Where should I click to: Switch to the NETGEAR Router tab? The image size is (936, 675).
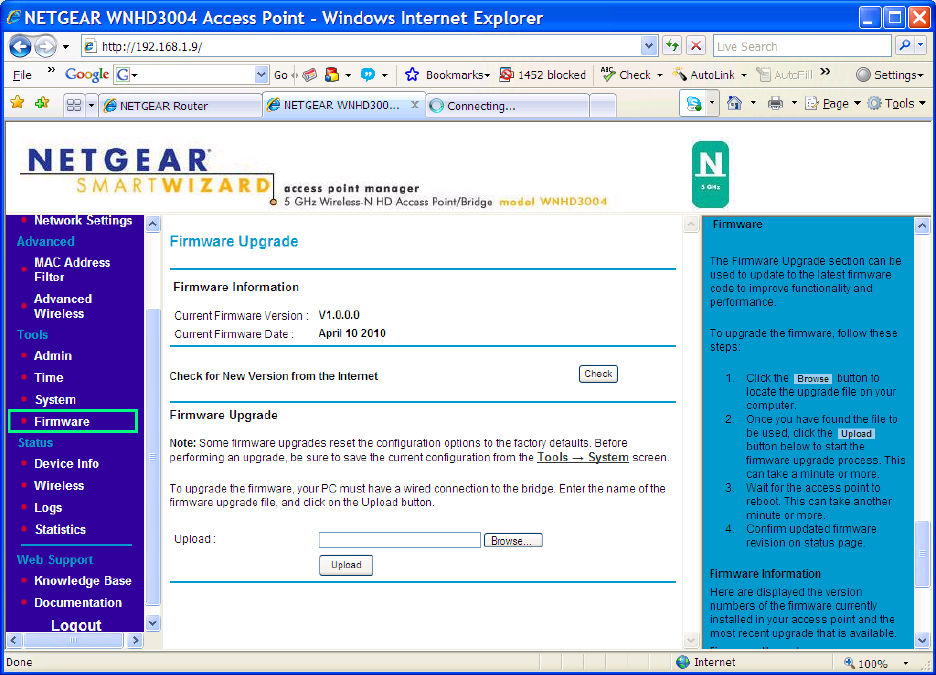[180, 106]
